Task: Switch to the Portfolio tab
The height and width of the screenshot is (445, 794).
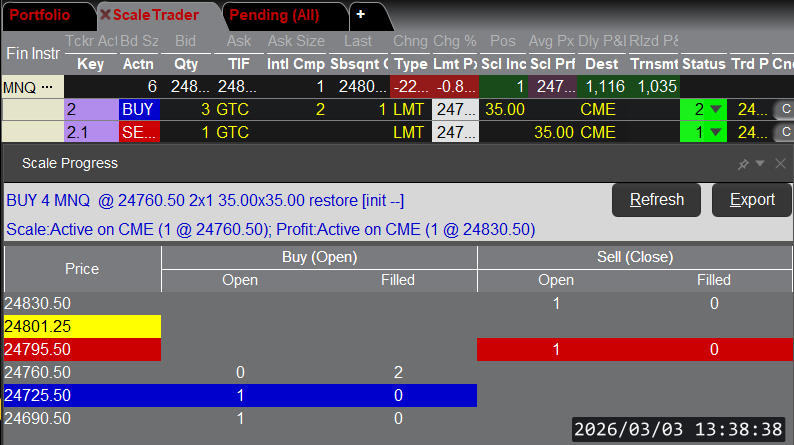Action: tap(47, 15)
